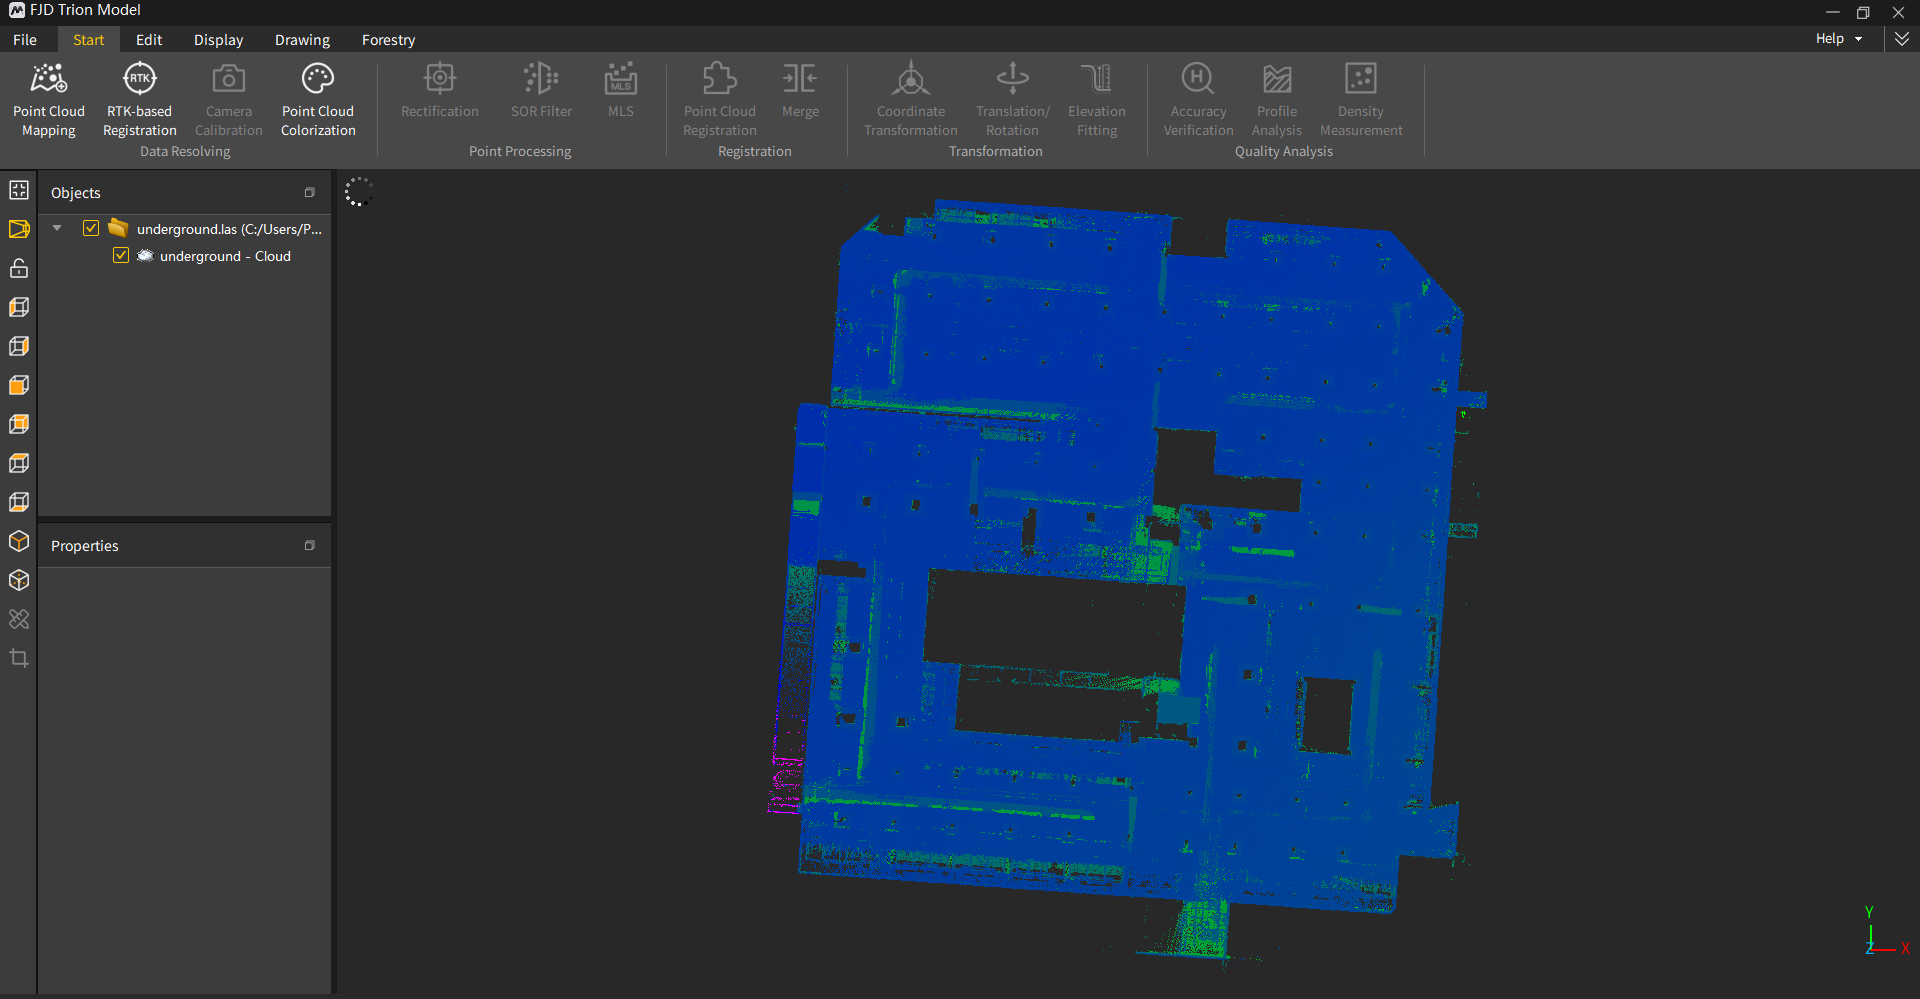Image resolution: width=1920 pixels, height=999 pixels.
Task: Click the greyed crossed-bandage sidebar icon
Action: pyautogui.click(x=19, y=619)
